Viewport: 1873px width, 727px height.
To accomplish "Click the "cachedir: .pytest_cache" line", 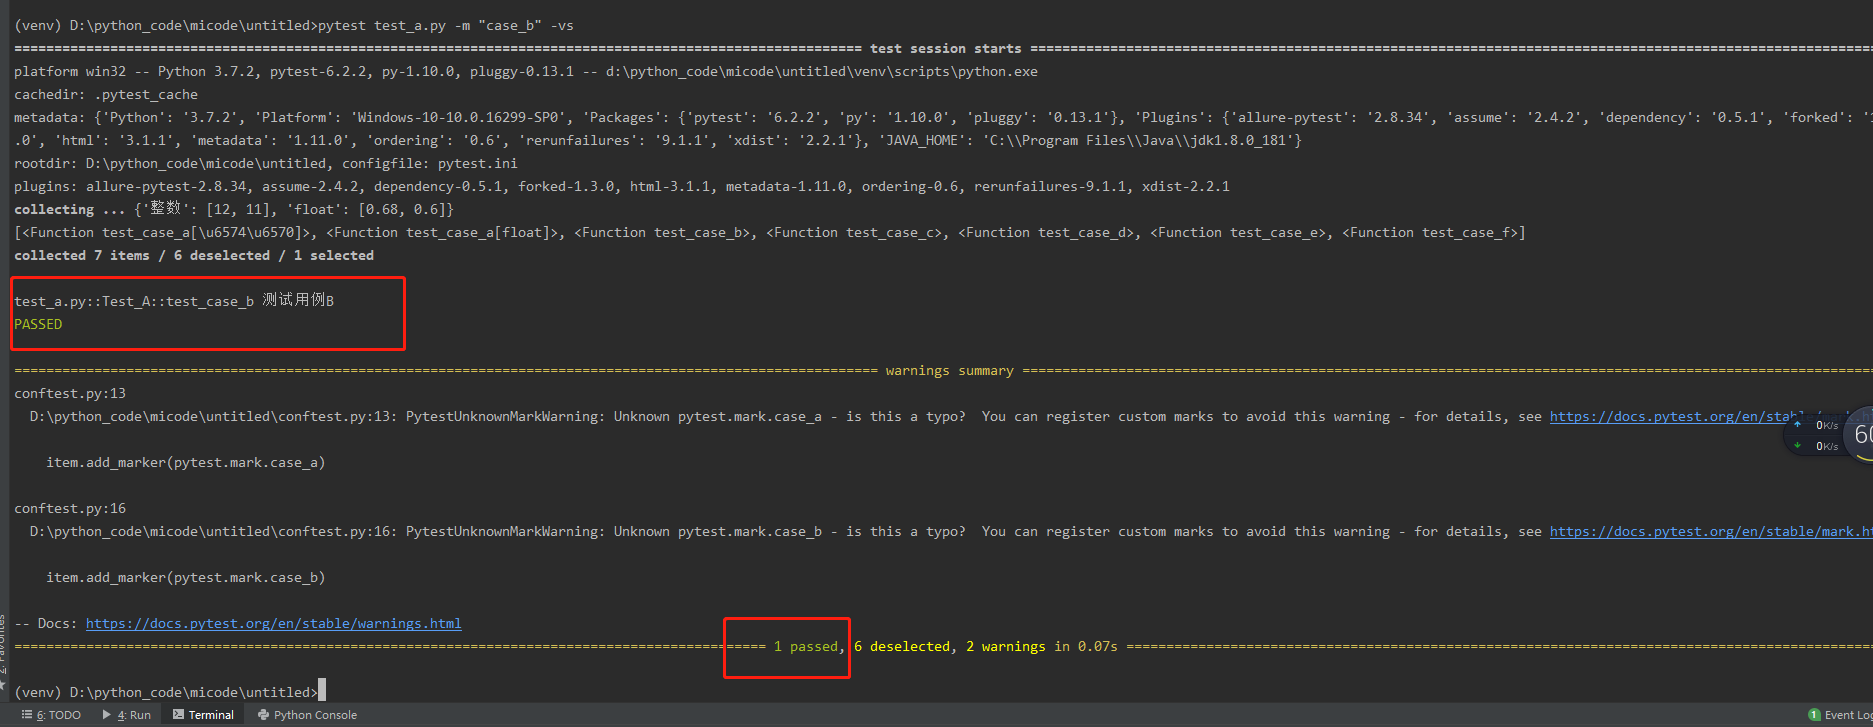I will (x=106, y=94).
